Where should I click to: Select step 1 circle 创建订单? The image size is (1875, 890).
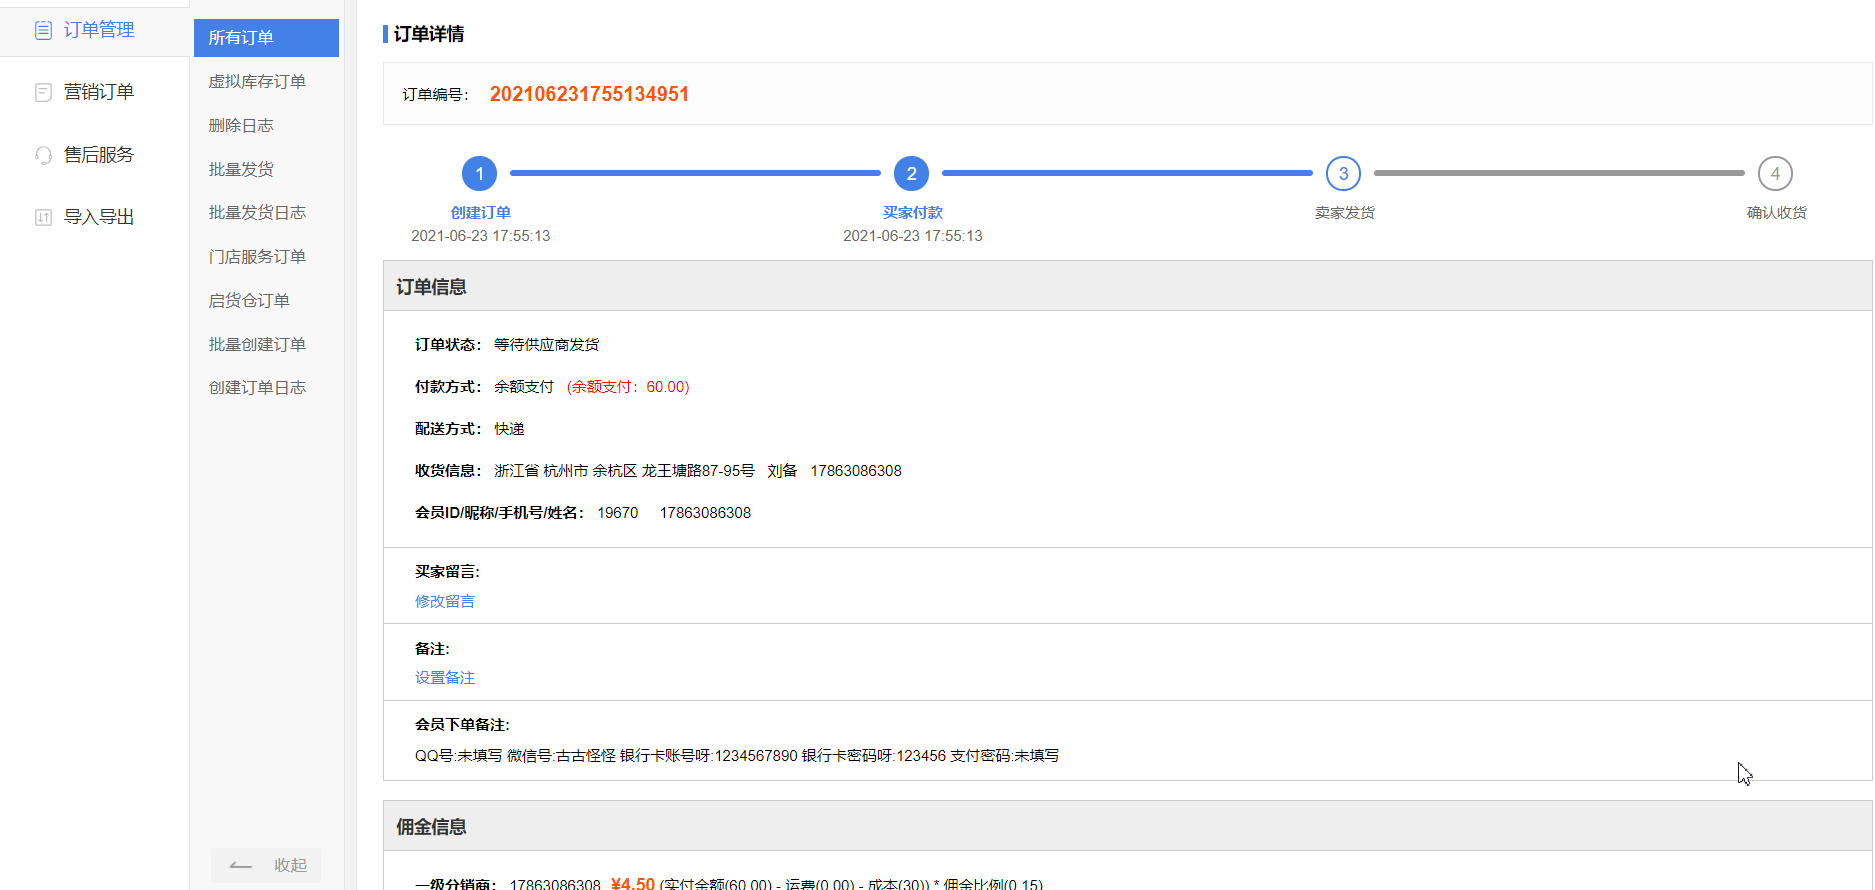point(479,174)
